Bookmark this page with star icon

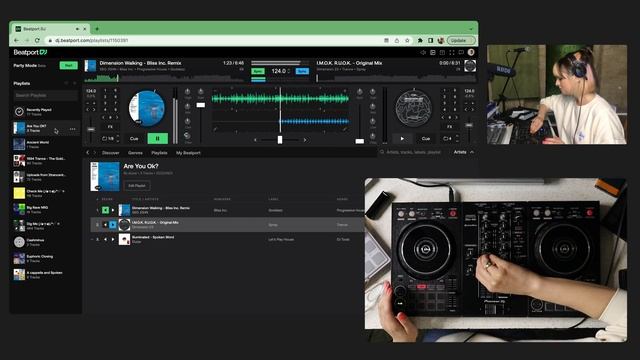point(407,40)
